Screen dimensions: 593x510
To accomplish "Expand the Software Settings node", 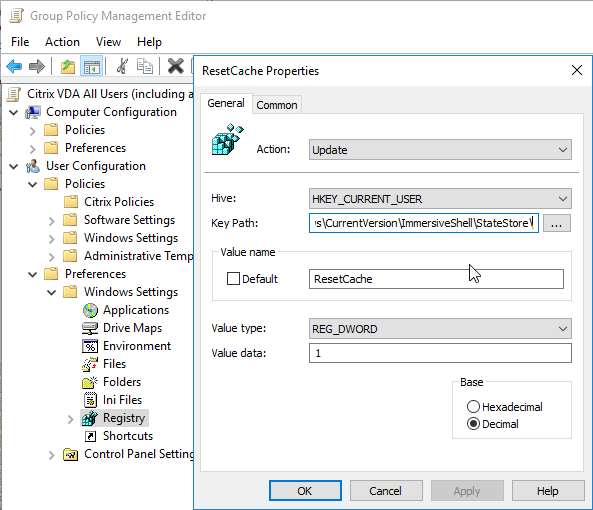I will [51, 220].
